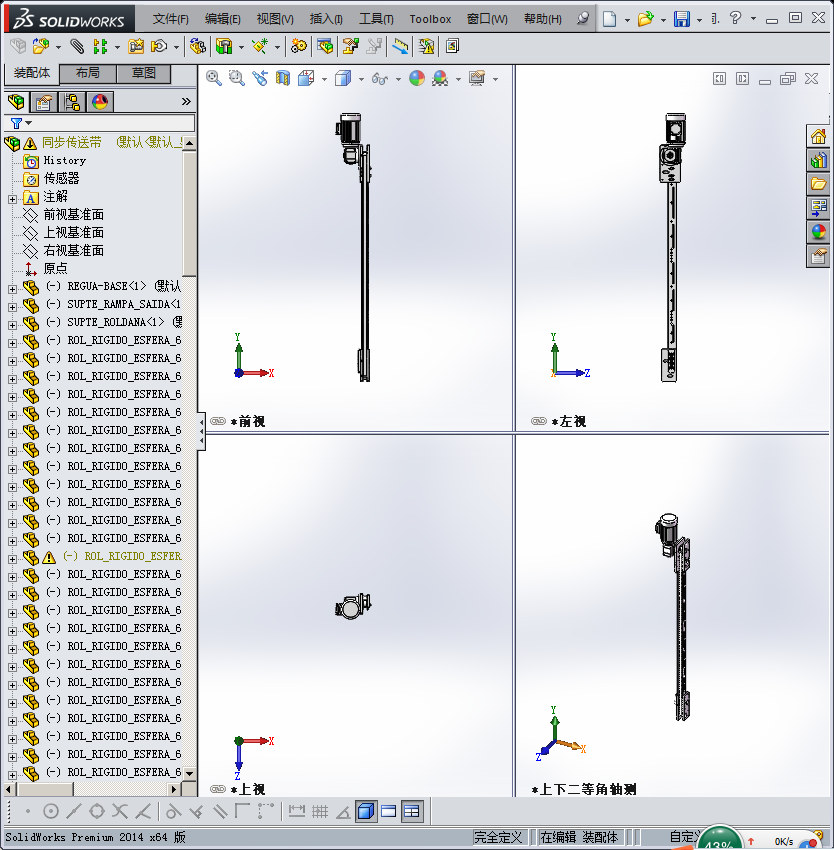Open the Hide/Show Items glasses dropdown
This screenshot has width=834, height=850.
[398, 79]
